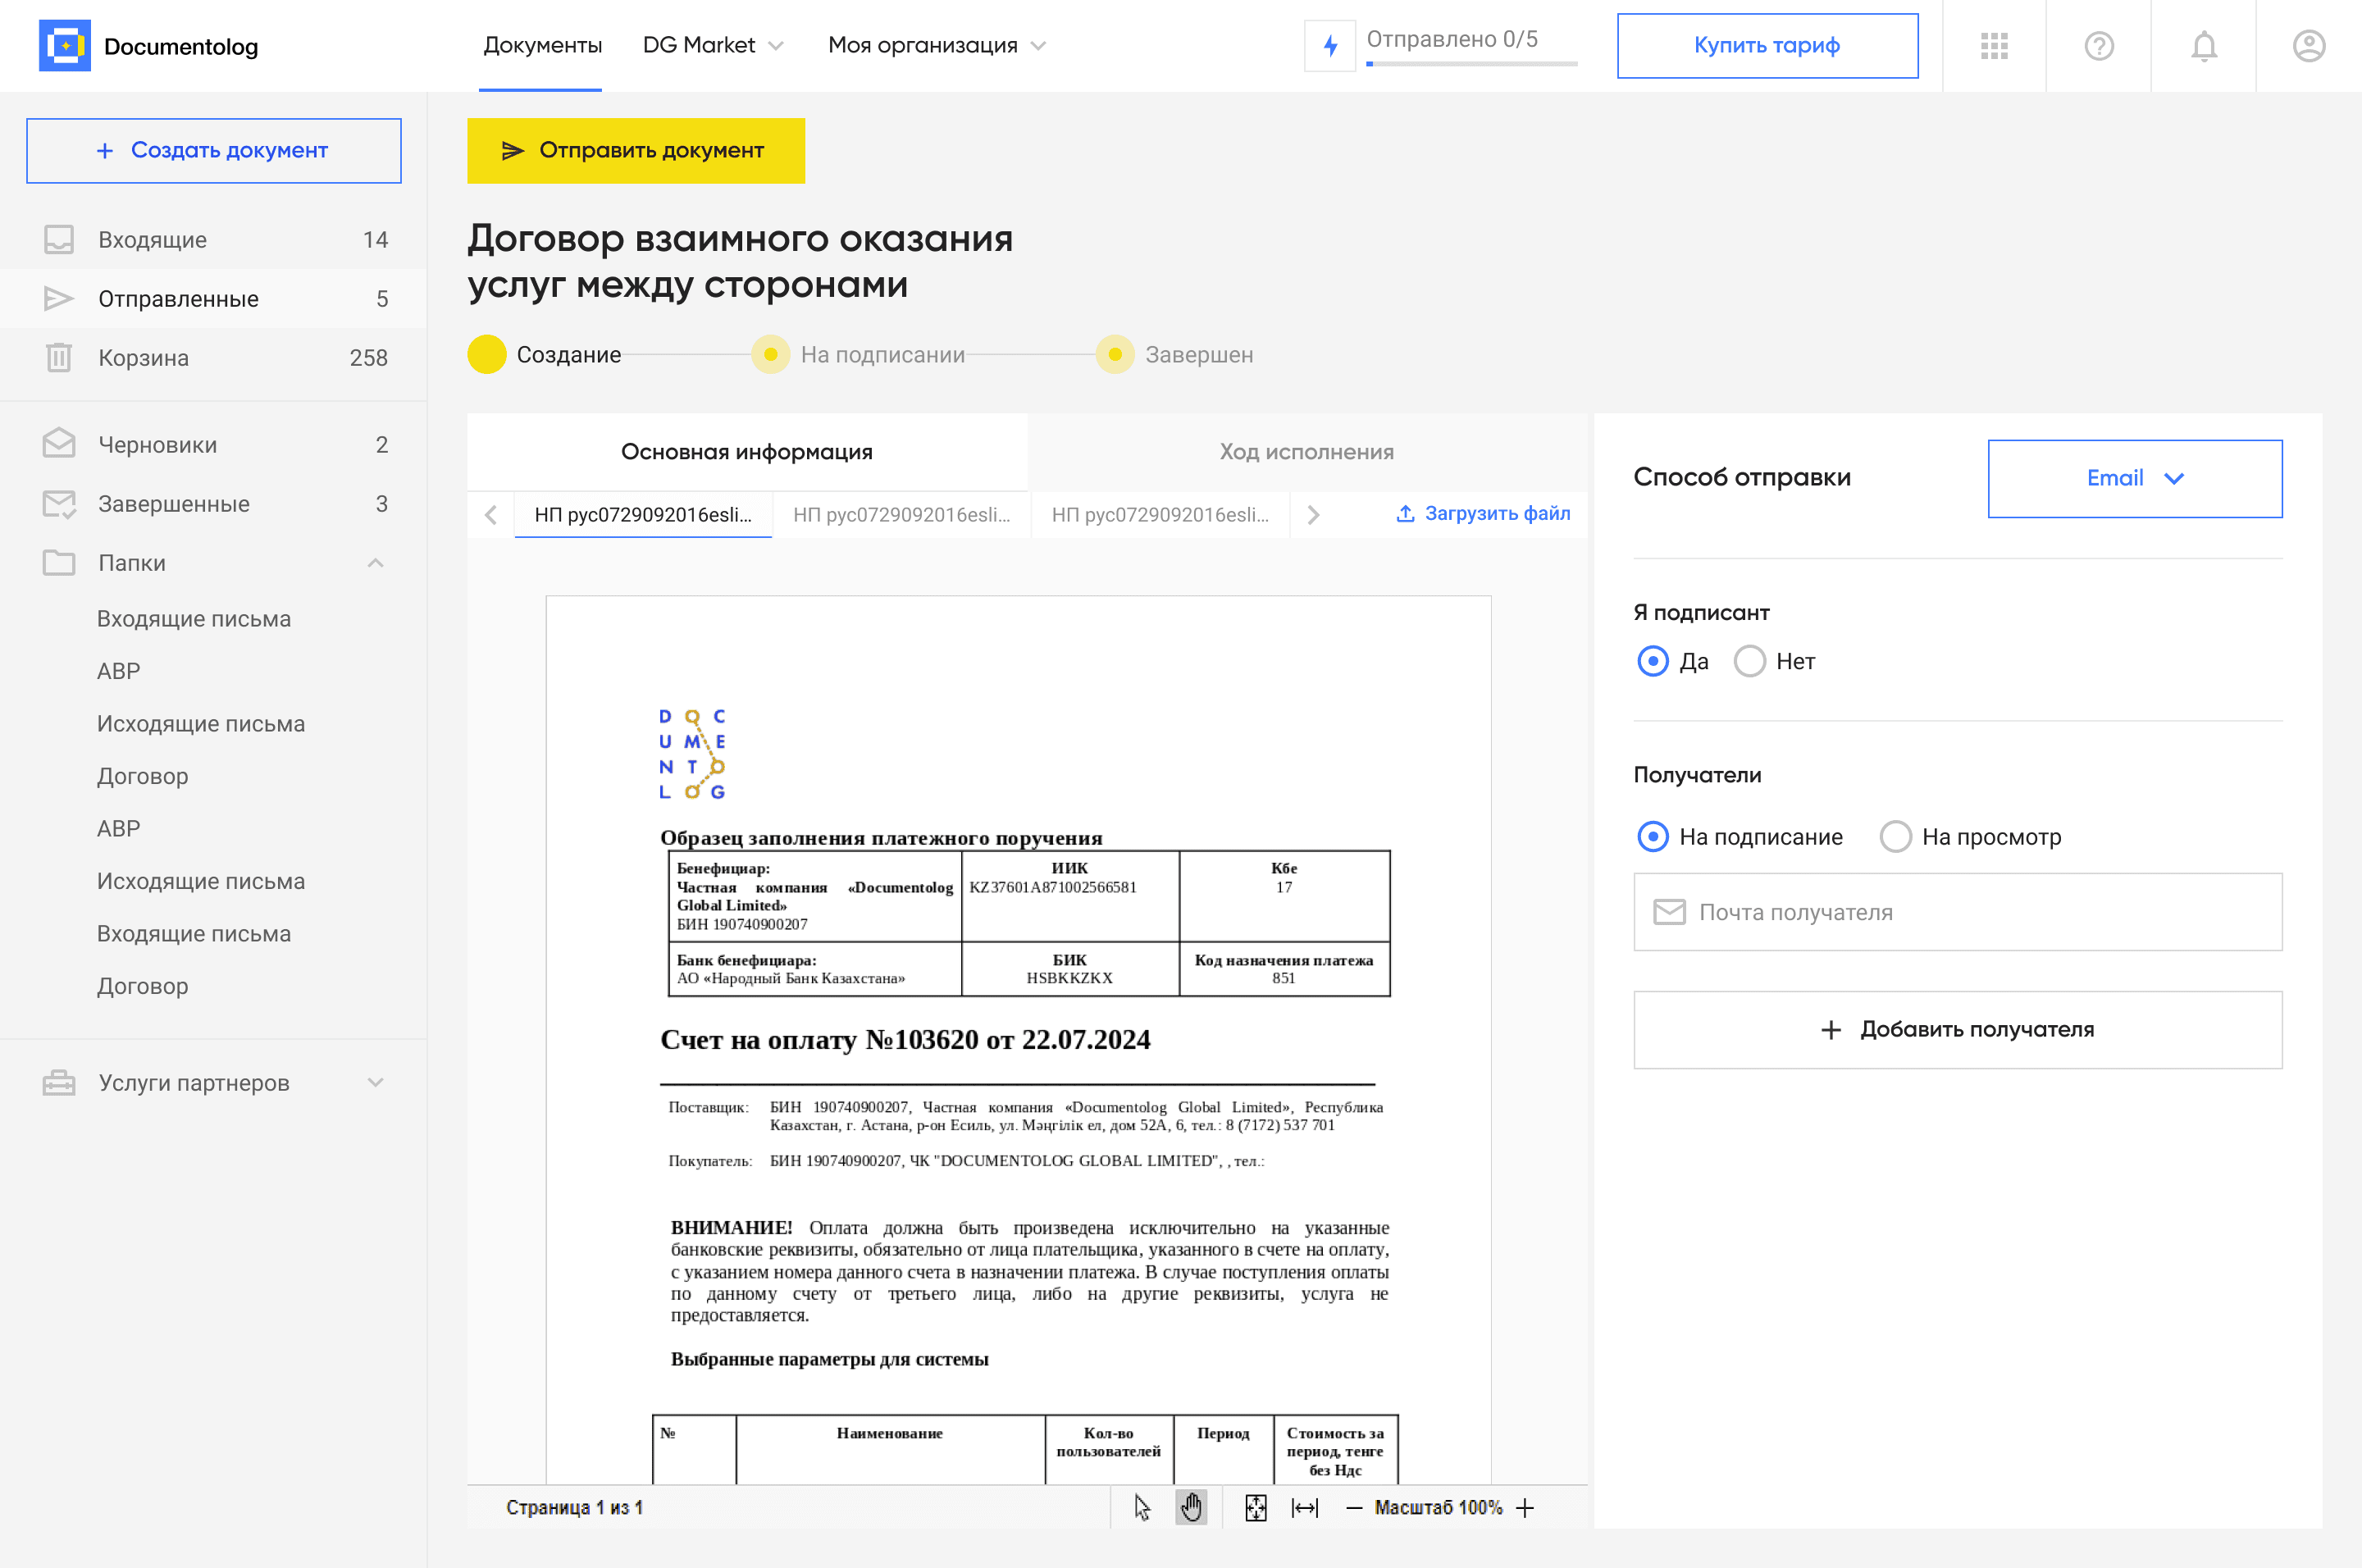Select 'Нет' for Я подписант
This screenshot has width=2362, height=1568.
point(1749,661)
